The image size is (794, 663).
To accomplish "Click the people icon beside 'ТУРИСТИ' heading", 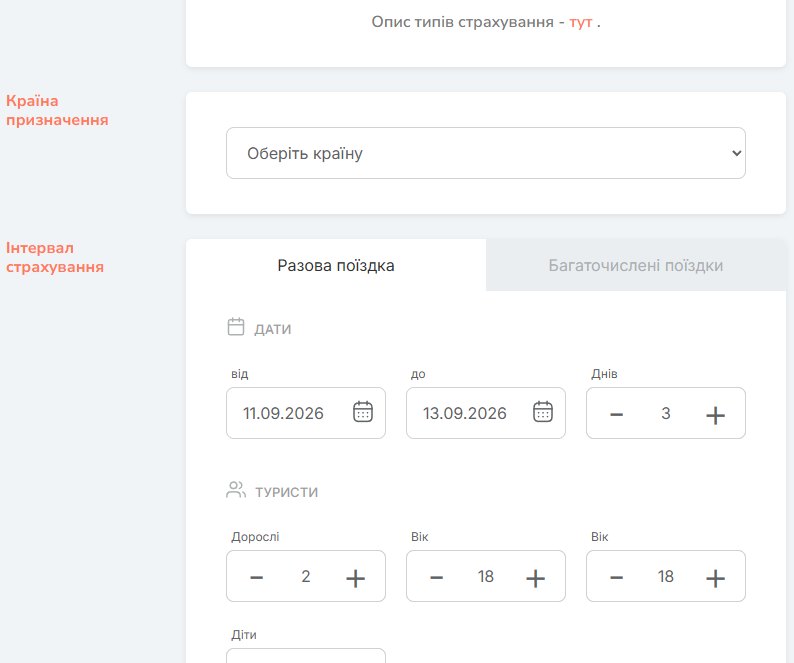I will pyautogui.click(x=236, y=490).
